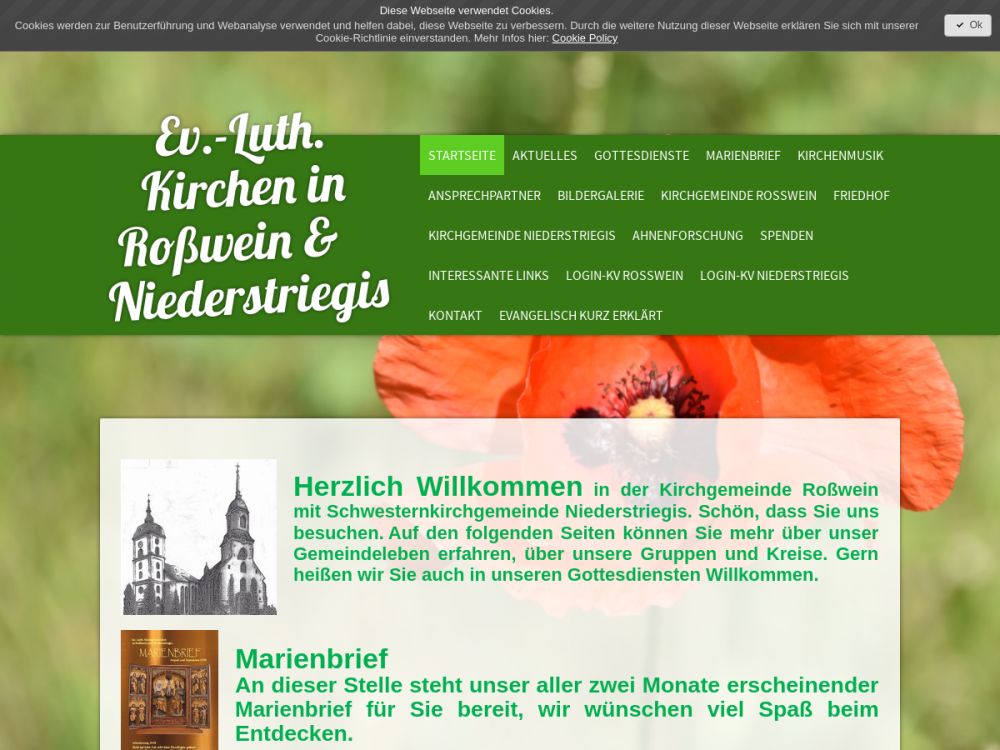Go to the Kontakt page
Viewport: 1000px width, 750px height.
pyautogui.click(x=455, y=315)
